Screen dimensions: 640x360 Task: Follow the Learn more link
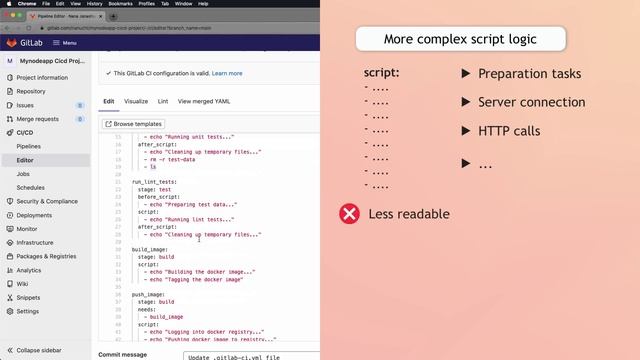(227, 73)
